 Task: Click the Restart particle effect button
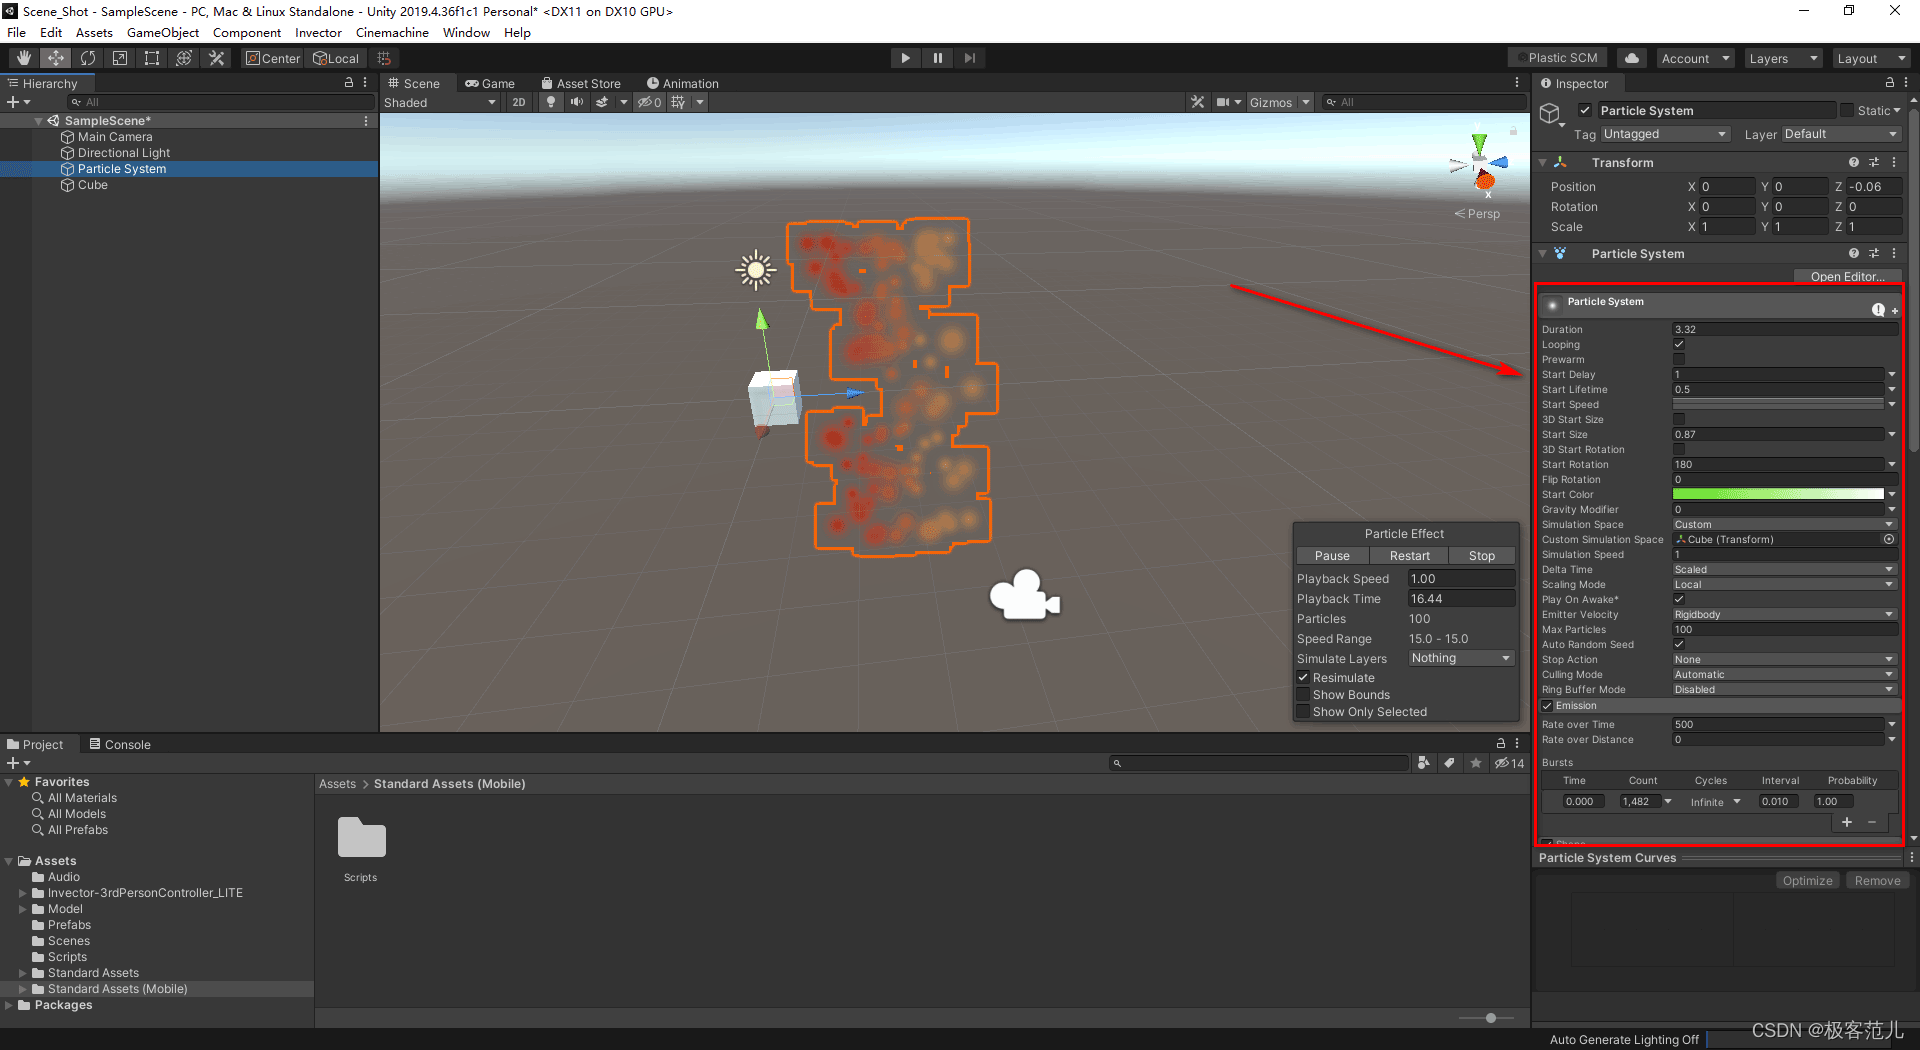[1409, 556]
